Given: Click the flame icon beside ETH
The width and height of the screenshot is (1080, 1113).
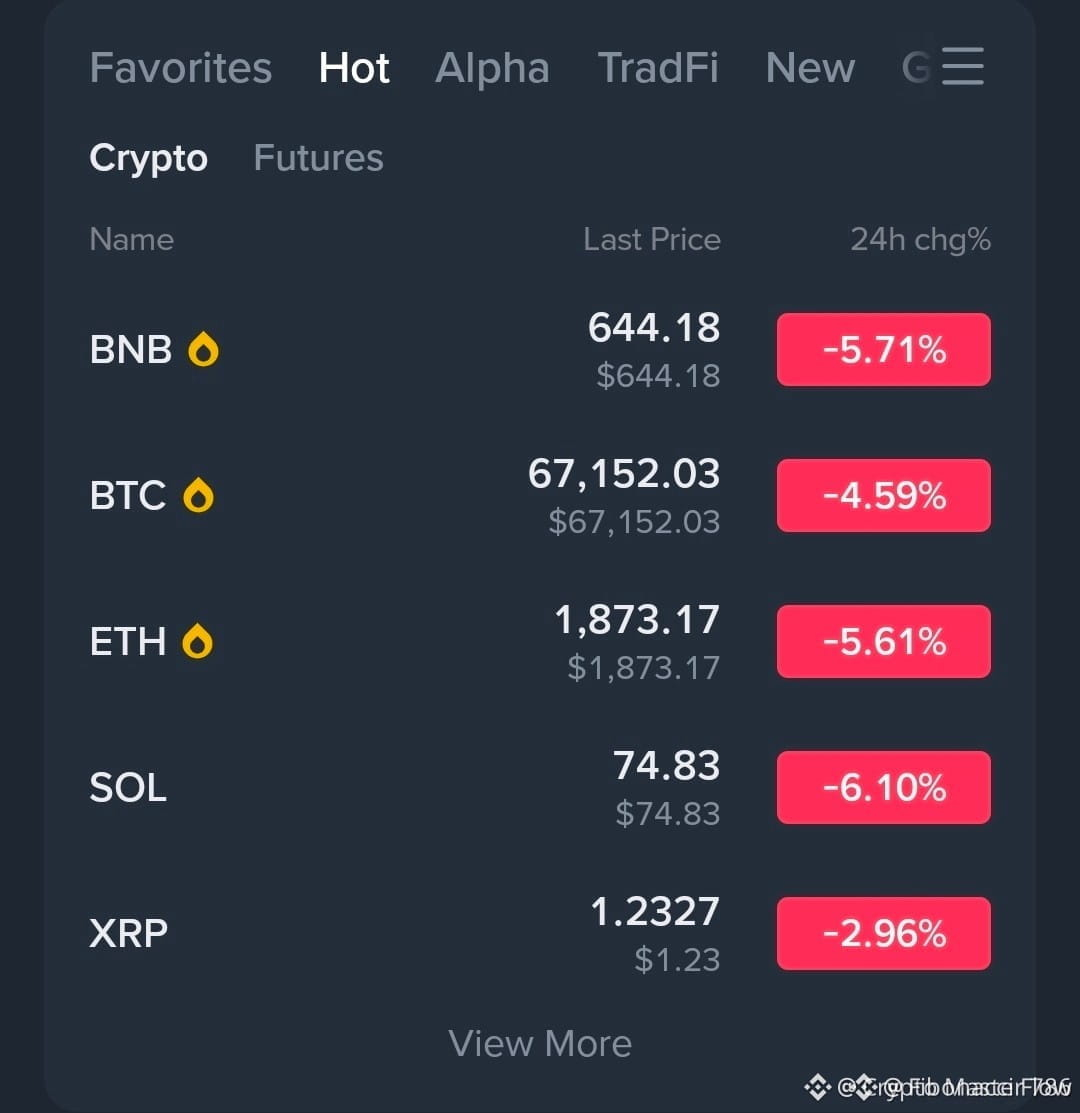Looking at the screenshot, I should coord(197,641).
